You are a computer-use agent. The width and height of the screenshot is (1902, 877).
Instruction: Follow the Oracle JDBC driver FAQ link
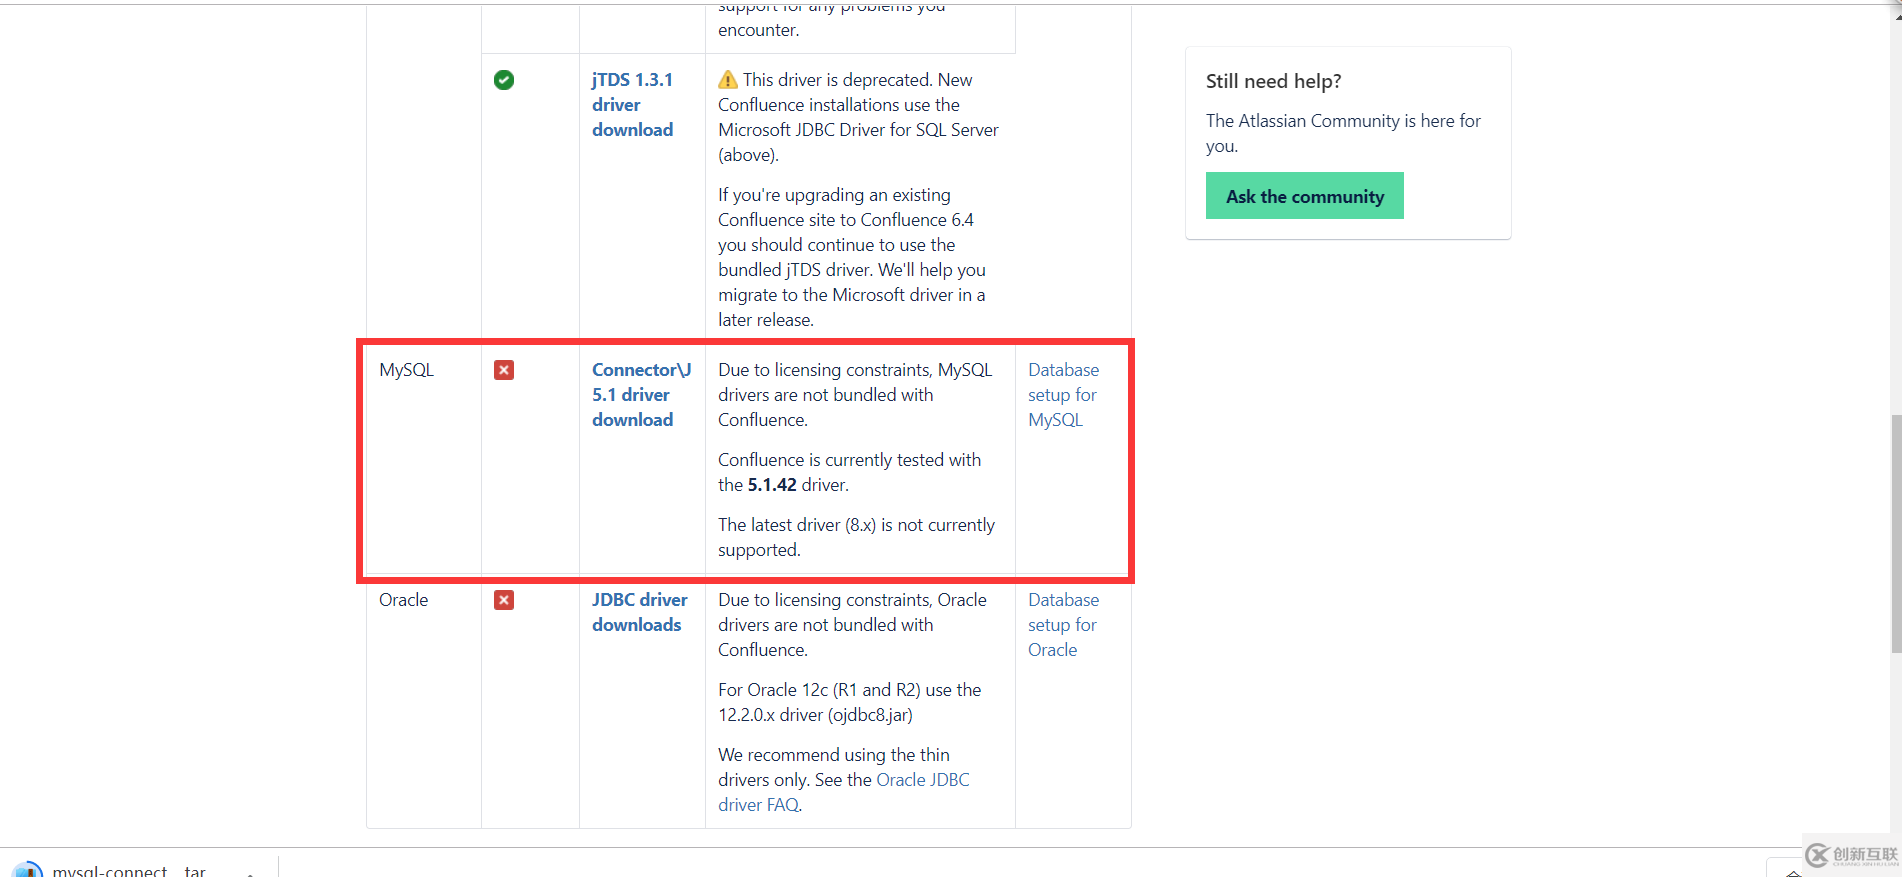[844, 792]
